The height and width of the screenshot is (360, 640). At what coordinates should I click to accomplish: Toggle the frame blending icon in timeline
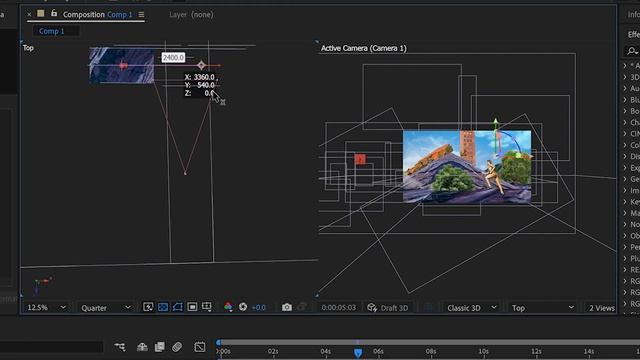tap(160, 347)
